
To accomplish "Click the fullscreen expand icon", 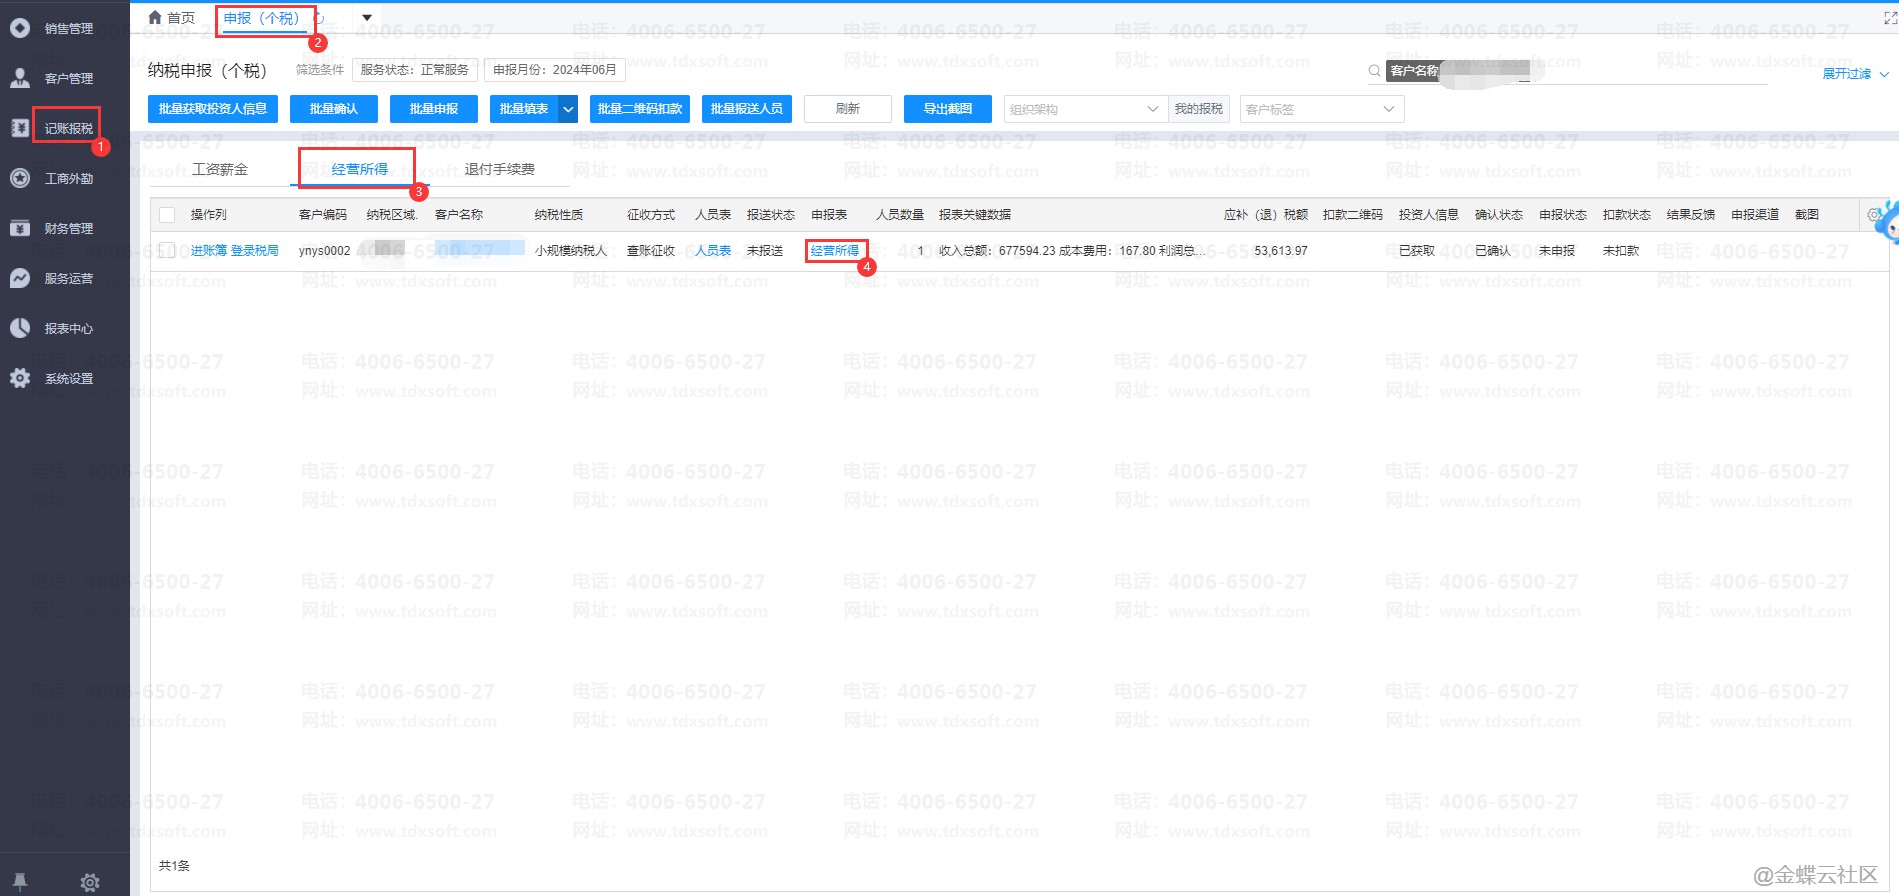I will pos(1890,18).
